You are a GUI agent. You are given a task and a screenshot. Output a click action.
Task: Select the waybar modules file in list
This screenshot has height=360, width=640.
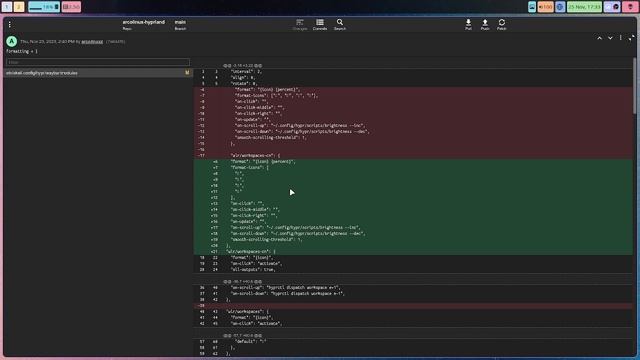[98, 73]
